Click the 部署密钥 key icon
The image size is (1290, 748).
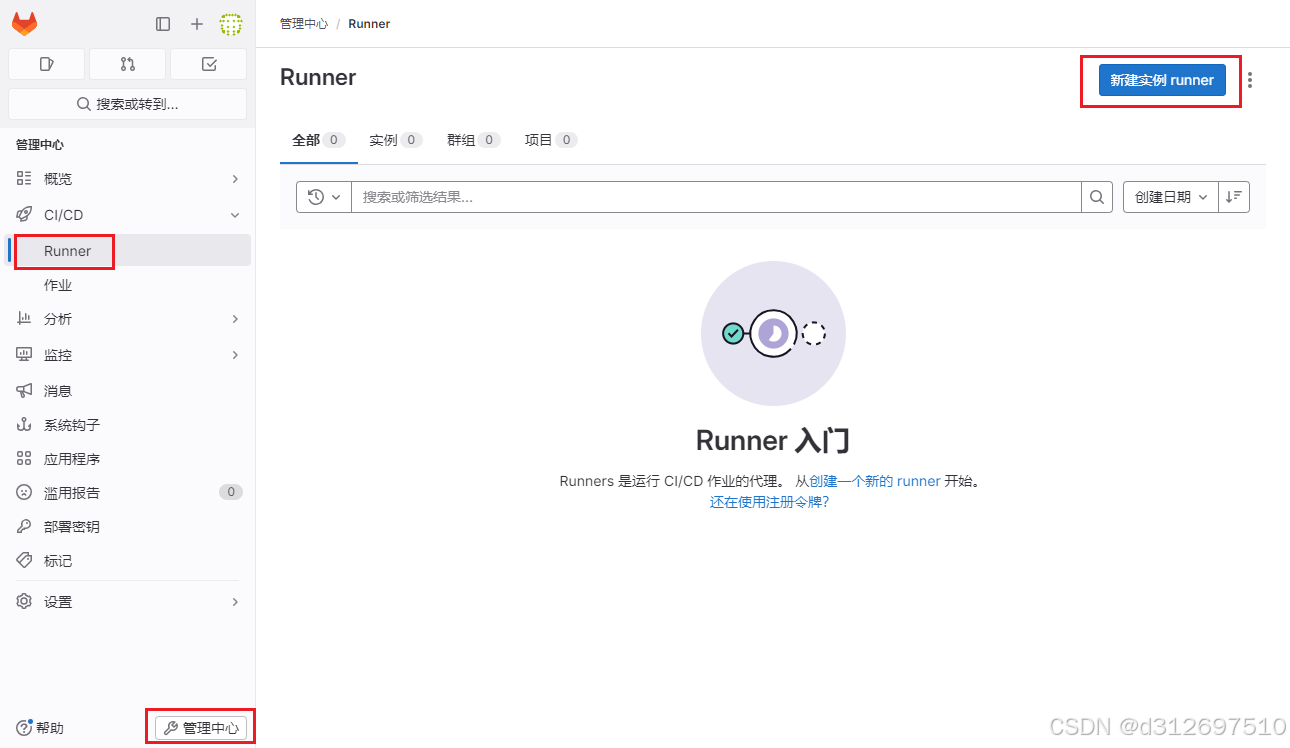pyautogui.click(x=24, y=527)
